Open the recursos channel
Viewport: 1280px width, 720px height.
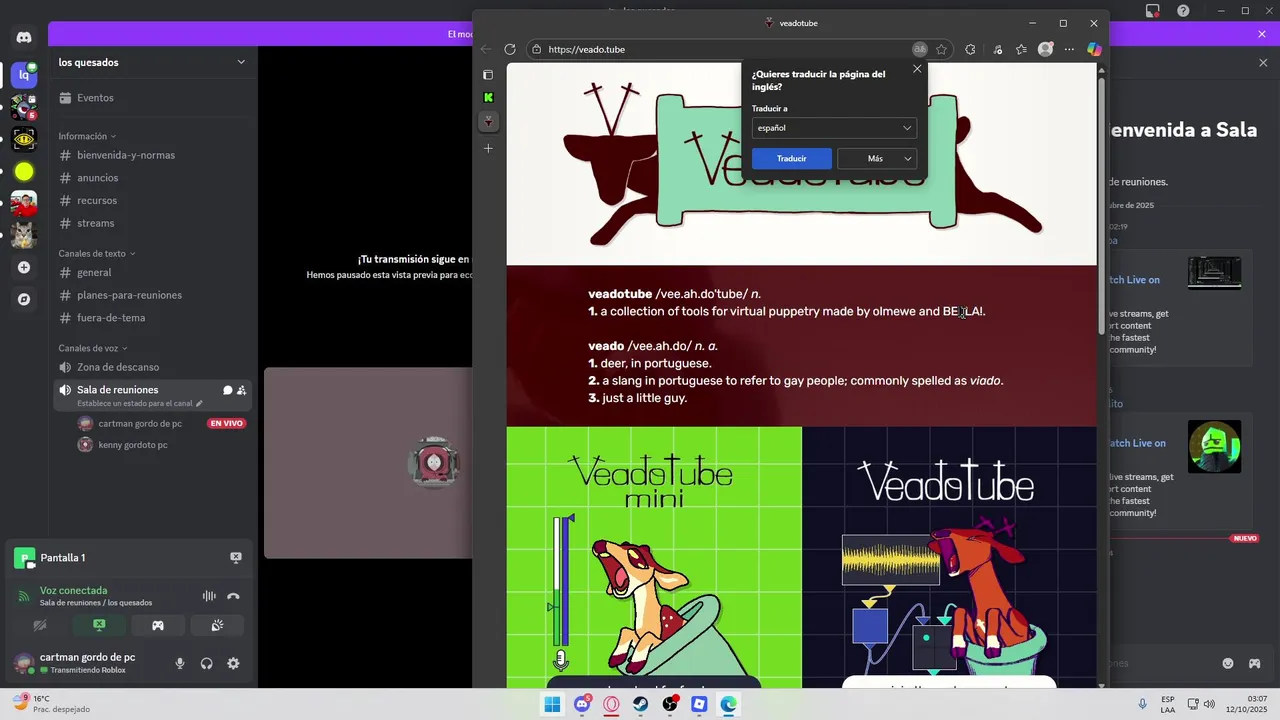click(152, 201)
